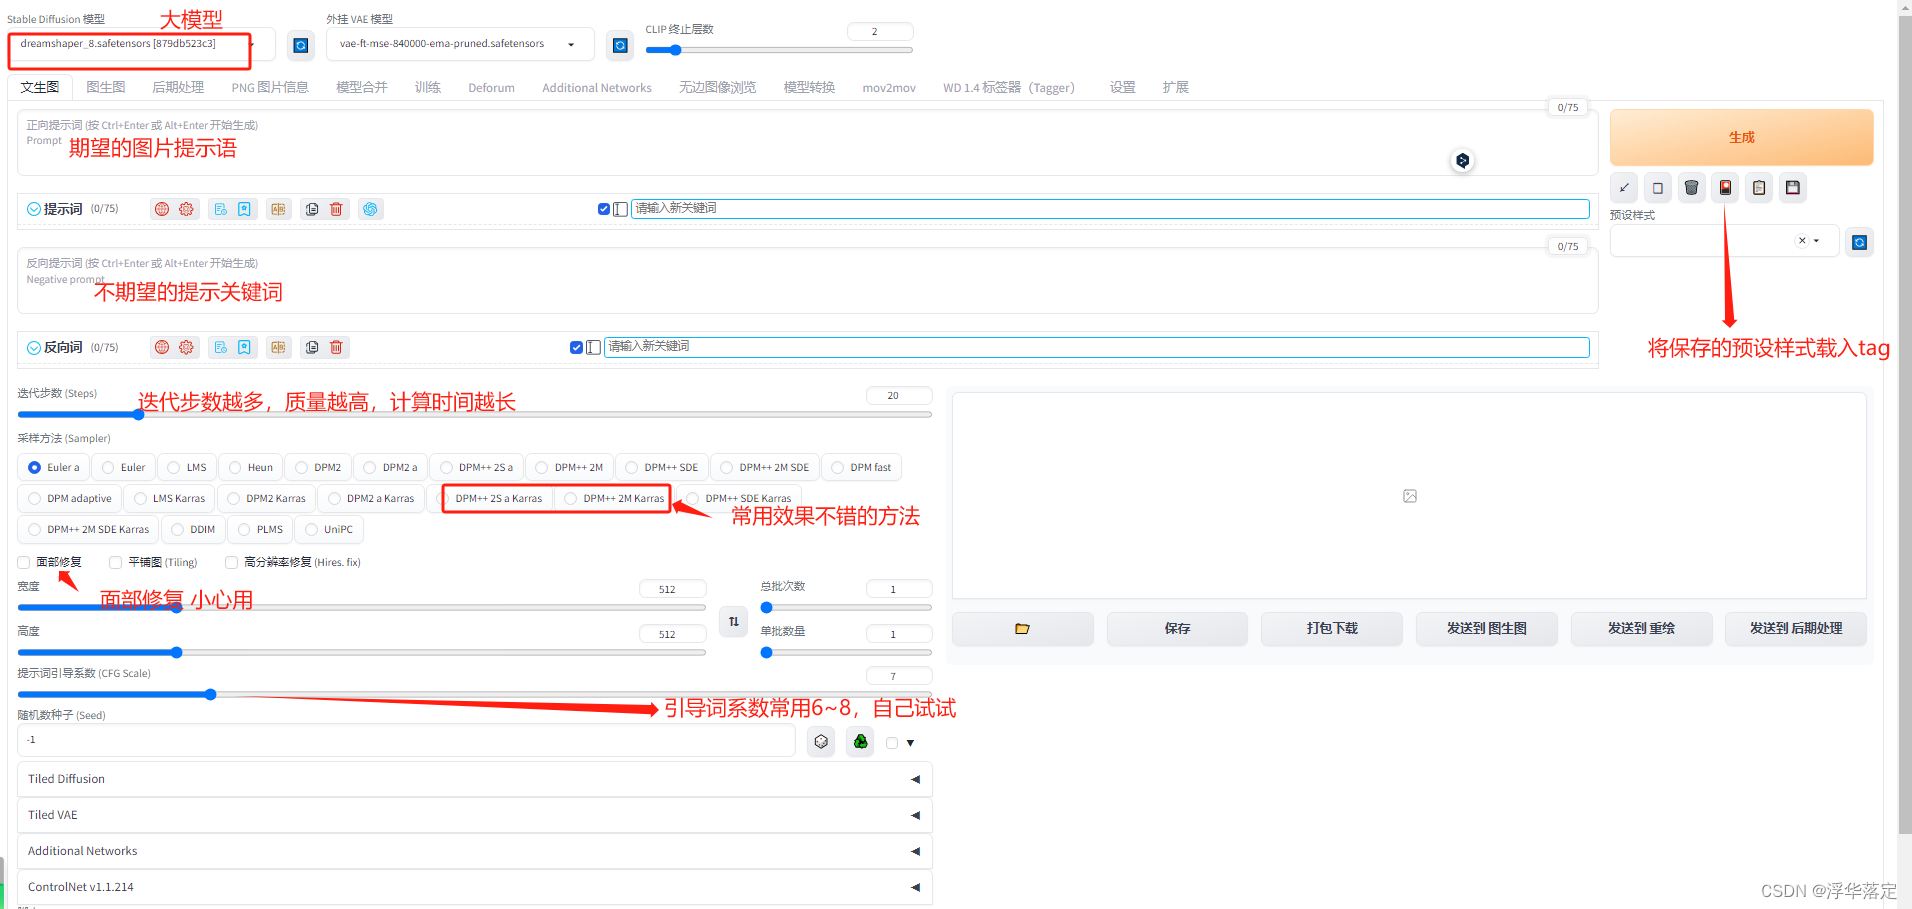Select the DPM++ SDE Karras sampler
This screenshot has height=909, width=1912.
pyautogui.click(x=738, y=498)
